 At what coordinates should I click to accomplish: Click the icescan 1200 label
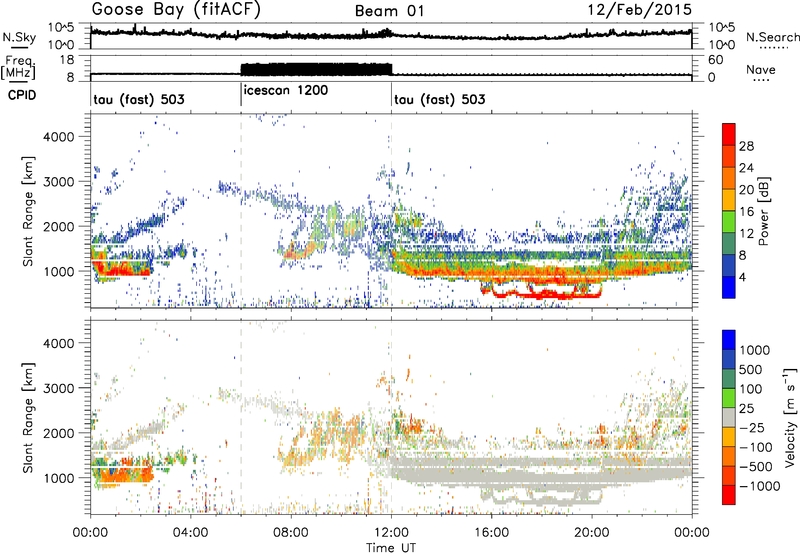click(286, 90)
